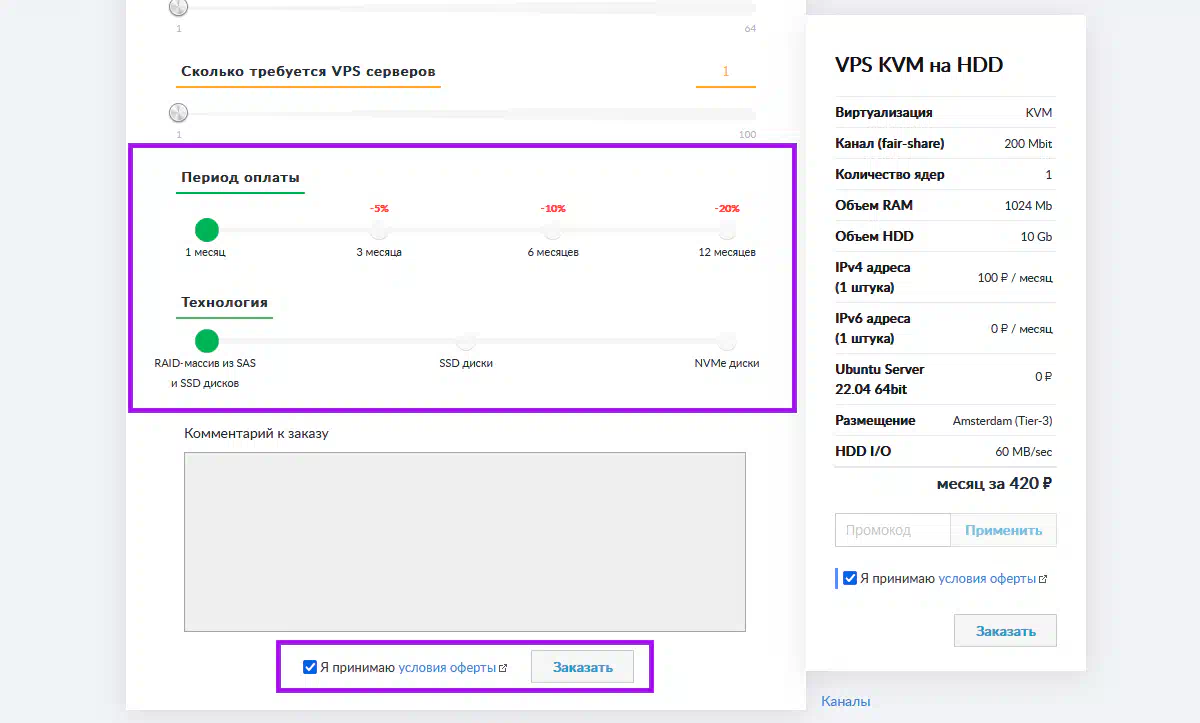Click the 100 ₽ / месяц IPv4 price
Viewport: 1200px width, 723px height.
pos(1015,278)
